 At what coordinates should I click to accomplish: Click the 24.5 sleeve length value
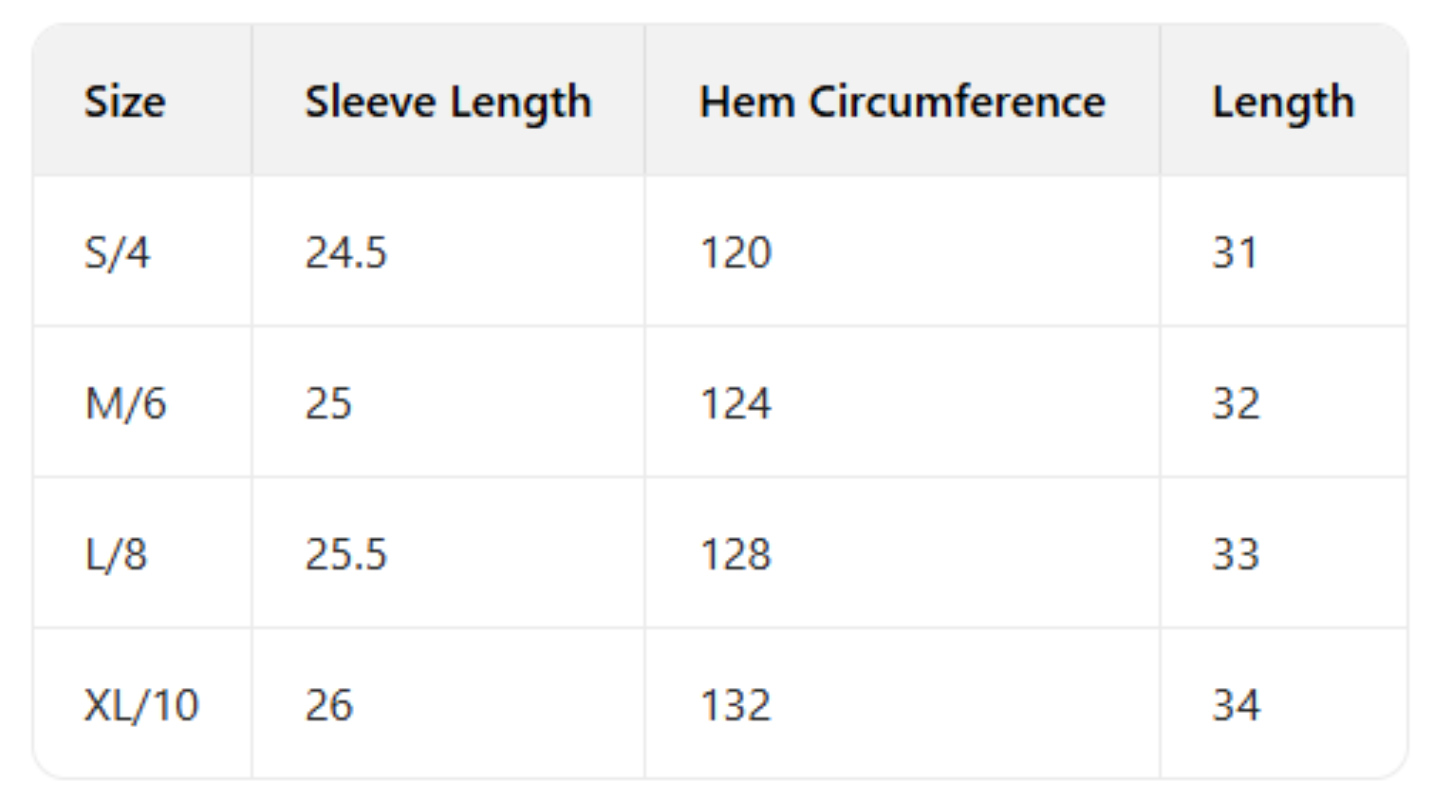coord(346,253)
